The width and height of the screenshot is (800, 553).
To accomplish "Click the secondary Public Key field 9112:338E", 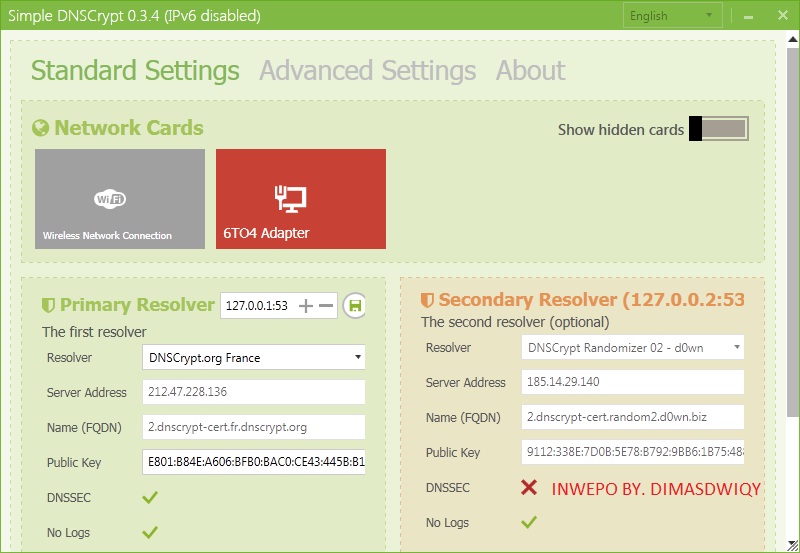I will (x=633, y=452).
